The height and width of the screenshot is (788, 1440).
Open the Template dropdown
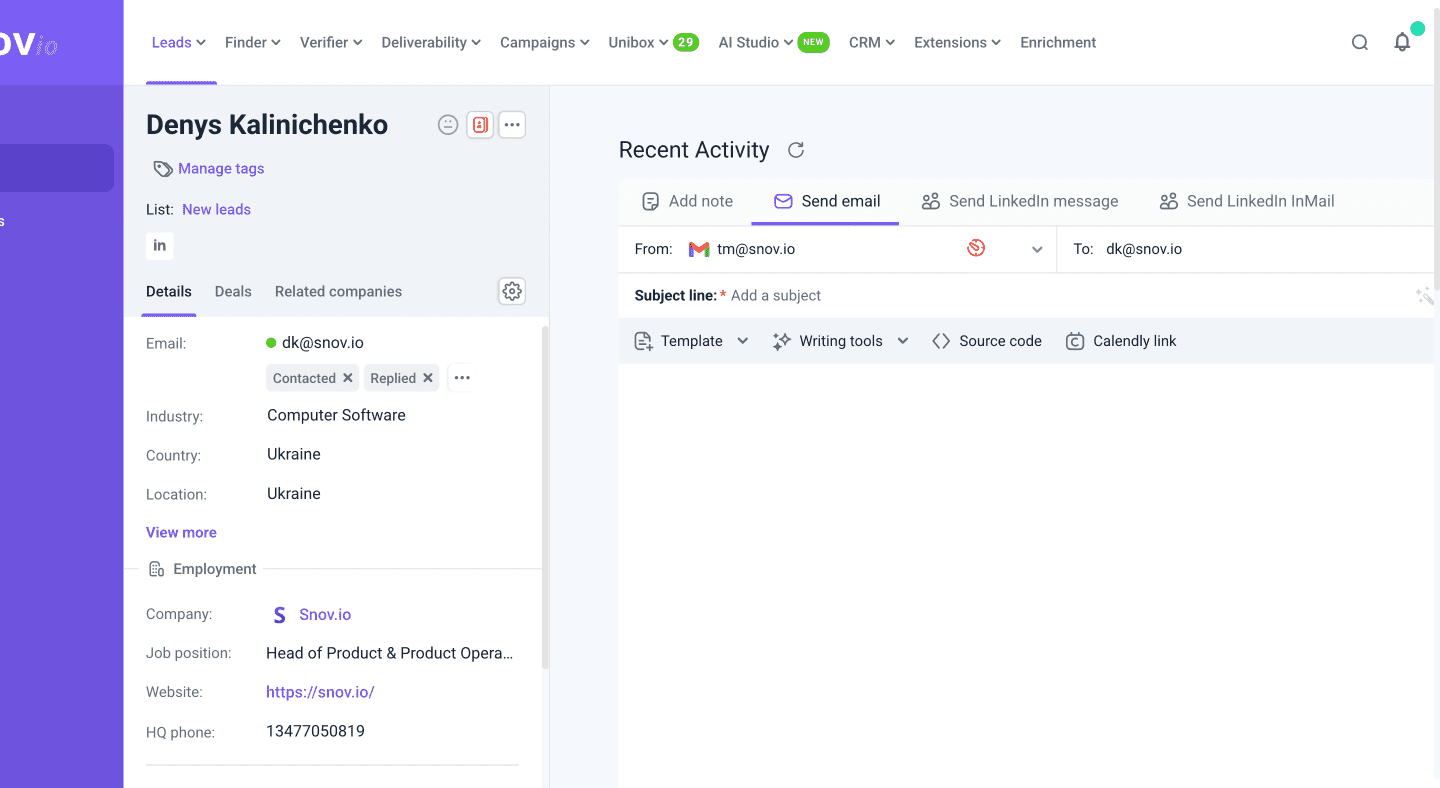pos(692,341)
